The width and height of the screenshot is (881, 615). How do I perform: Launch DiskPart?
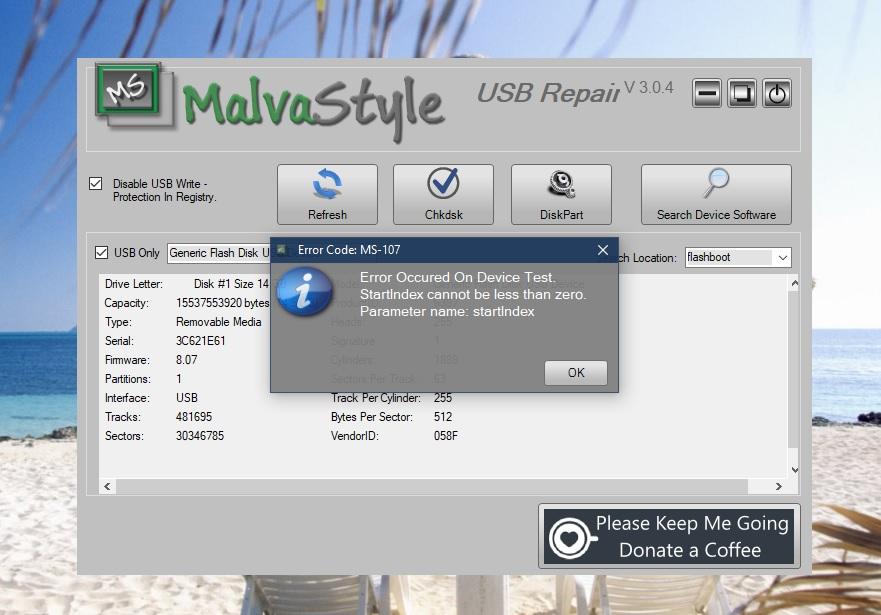(x=561, y=194)
